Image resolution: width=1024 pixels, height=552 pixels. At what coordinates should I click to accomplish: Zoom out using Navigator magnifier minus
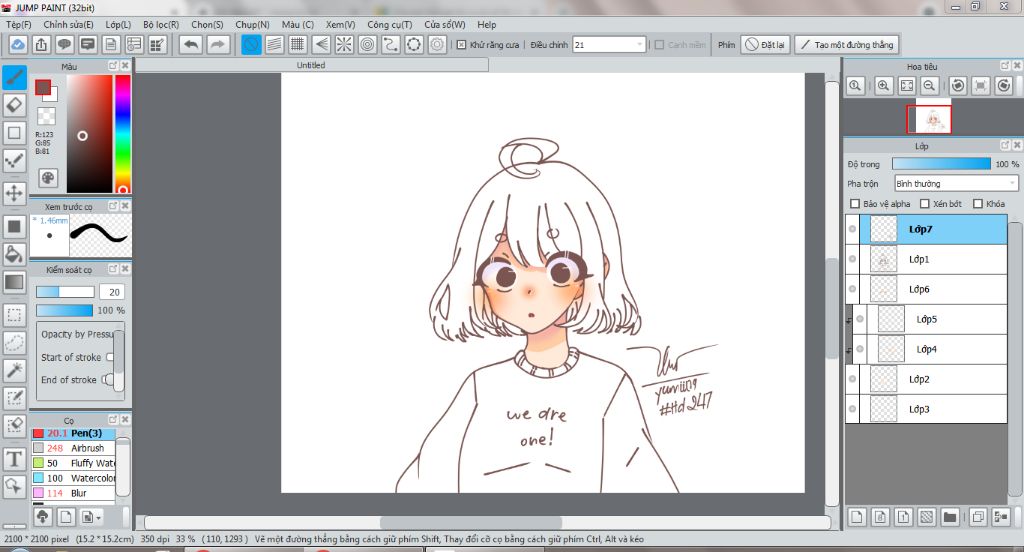click(x=930, y=86)
